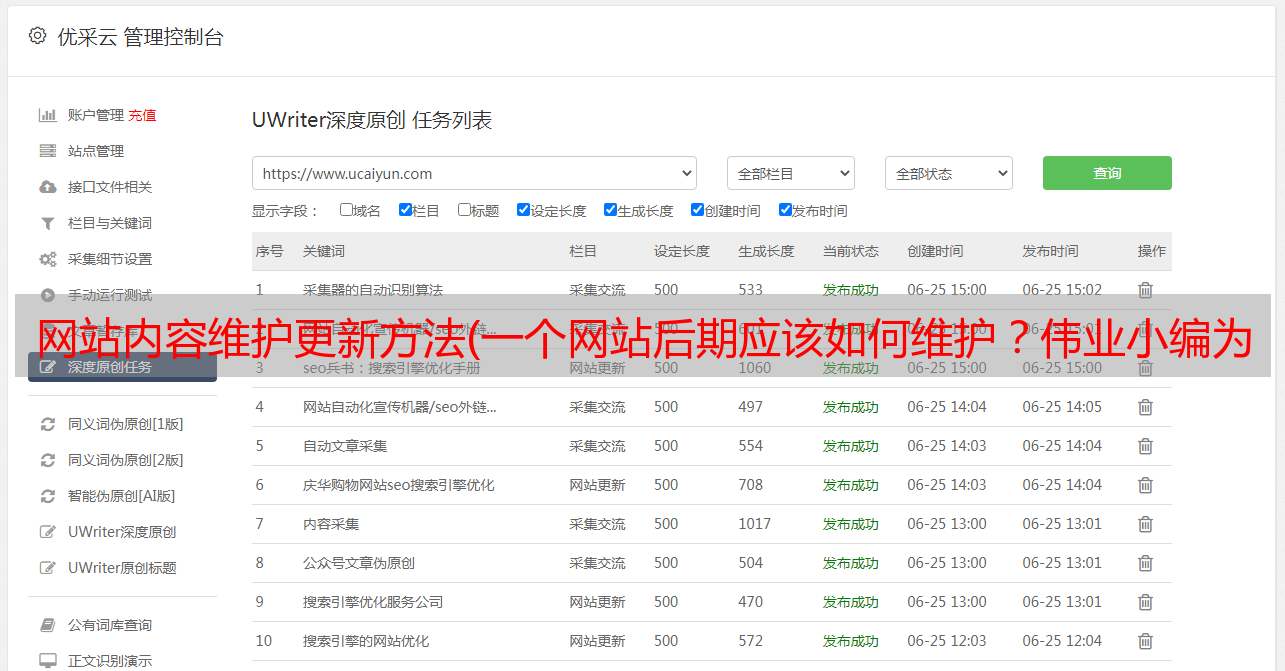Open 同义词伪原创[1版] in sidebar

[125, 424]
